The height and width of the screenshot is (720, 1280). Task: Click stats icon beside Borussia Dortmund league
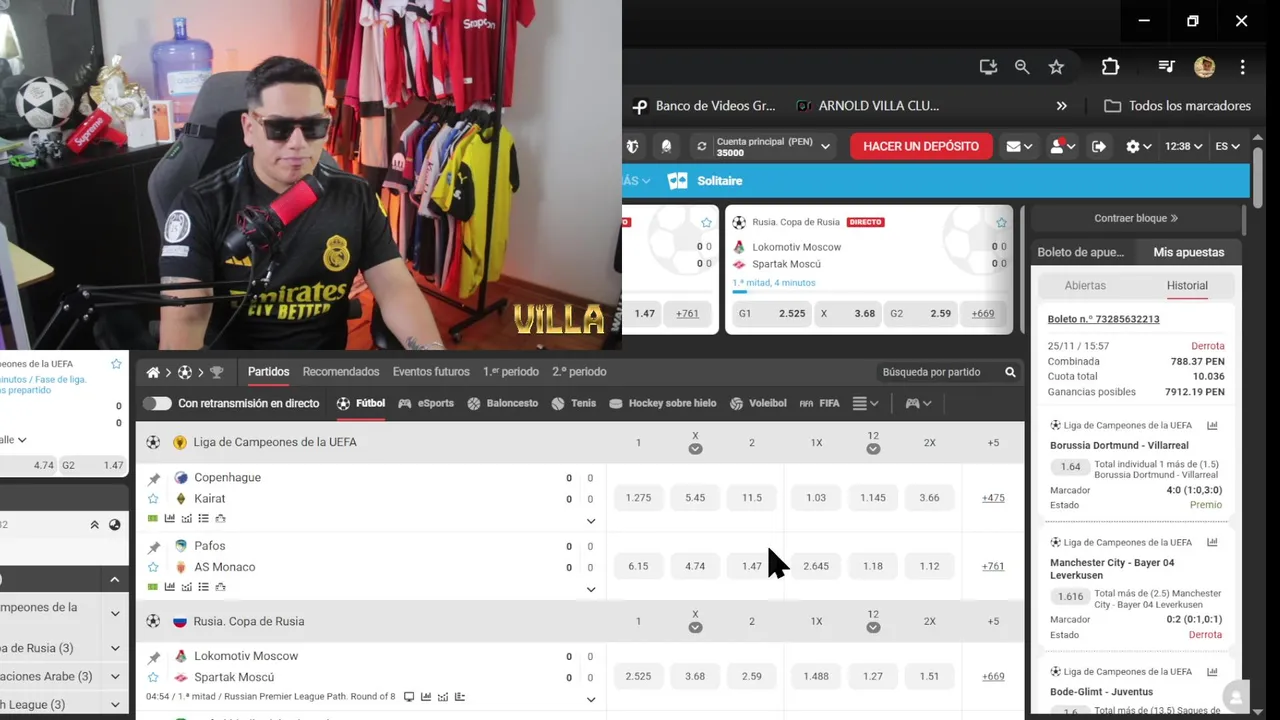[1212, 425]
